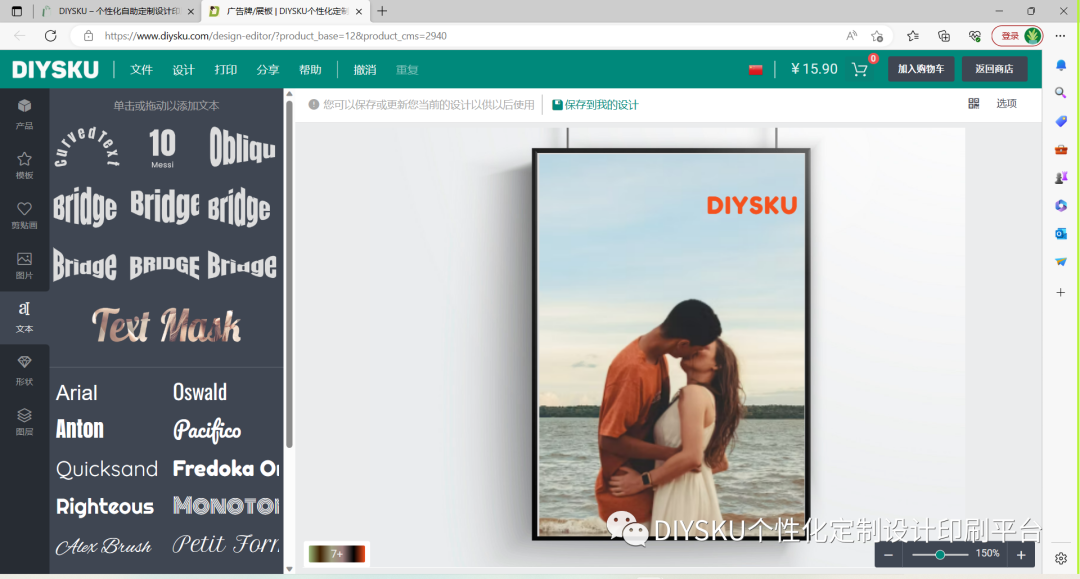Open the 形状 (Shapes) sidebar panel

[x=24, y=370]
